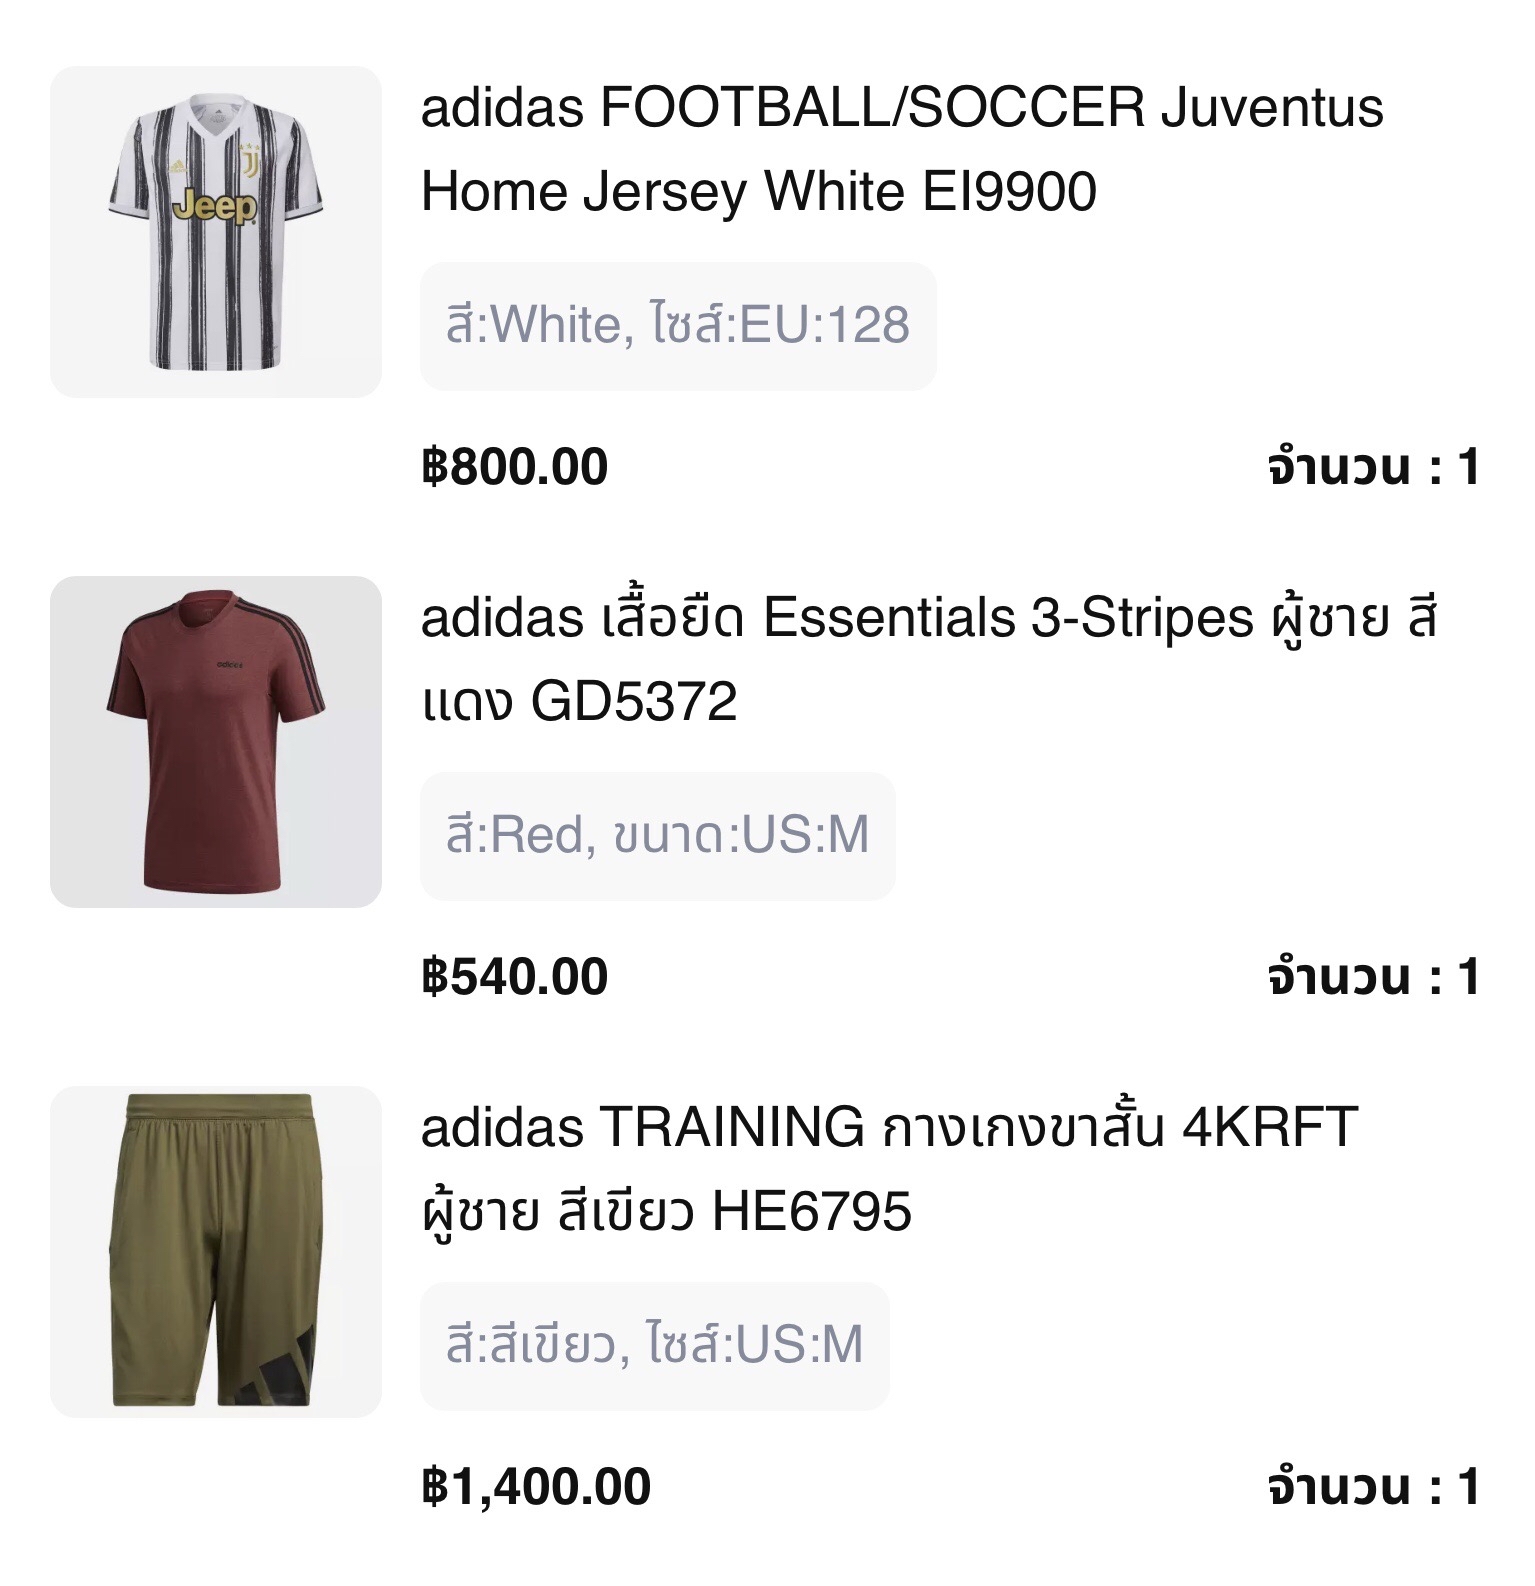Viewport: 1535px width, 1586px height.
Task: Click the ฿800.00 price
Action: tap(515, 467)
